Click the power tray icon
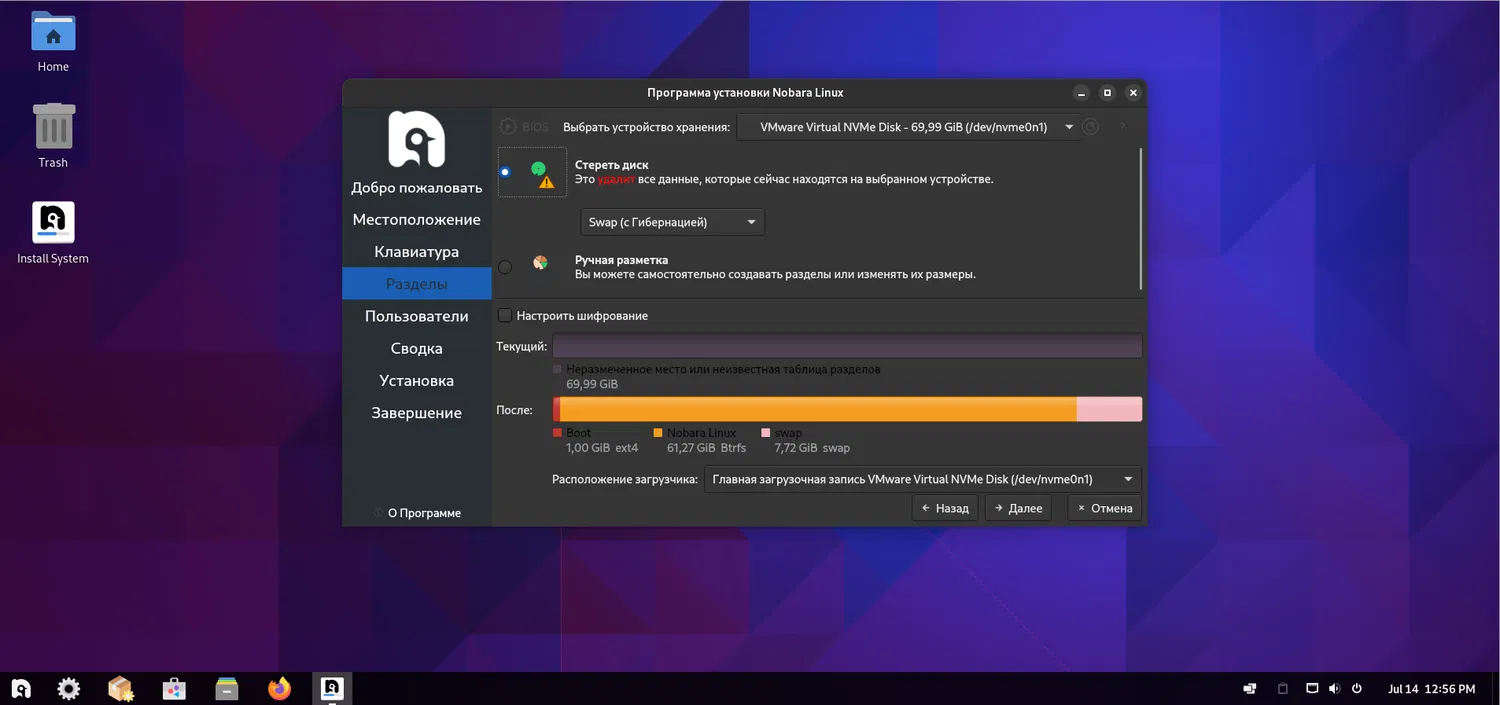 [1357, 689]
